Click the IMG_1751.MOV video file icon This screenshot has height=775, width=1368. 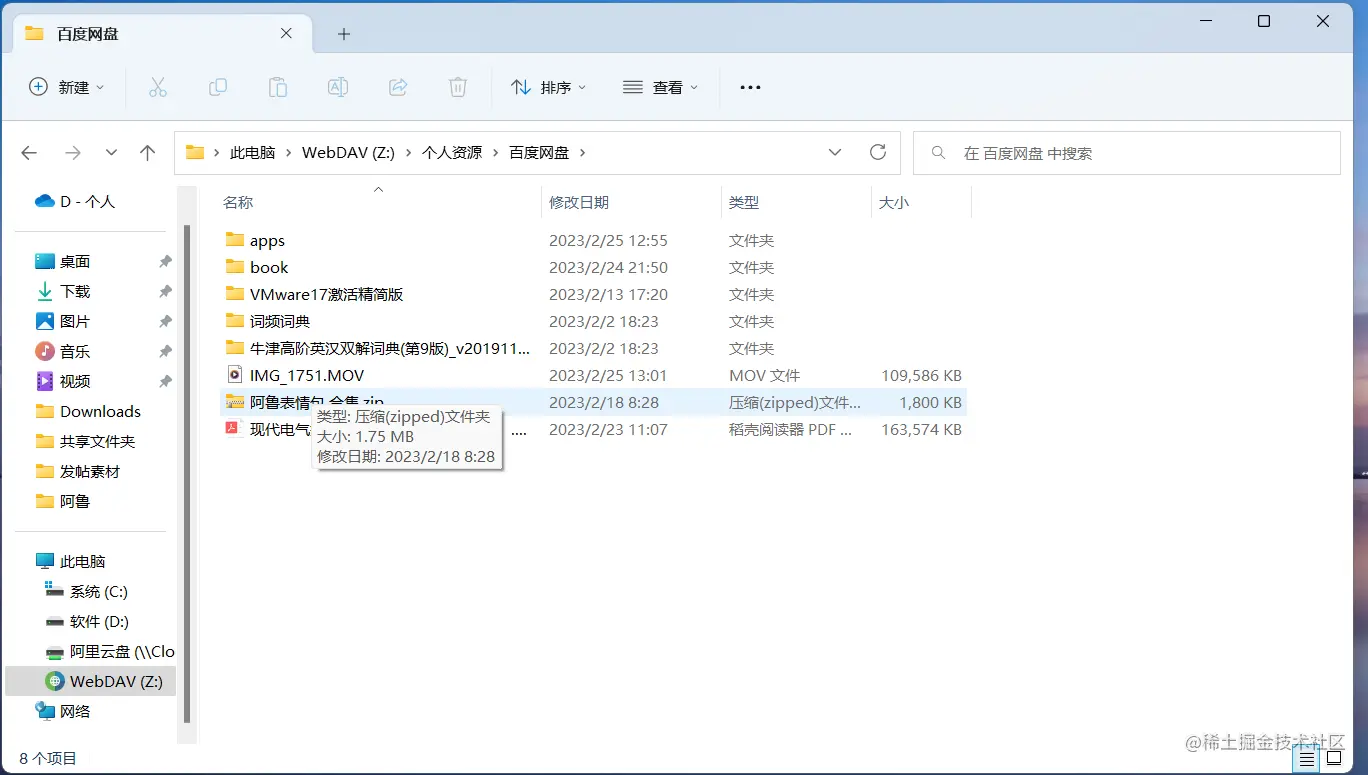tap(235, 375)
